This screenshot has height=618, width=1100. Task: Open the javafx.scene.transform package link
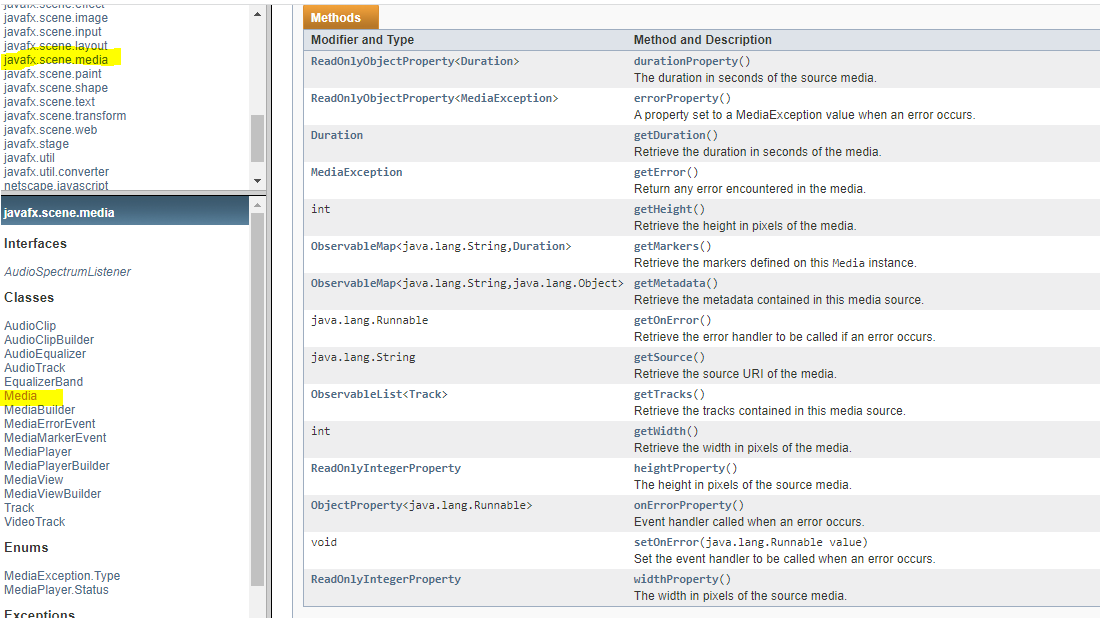(65, 116)
